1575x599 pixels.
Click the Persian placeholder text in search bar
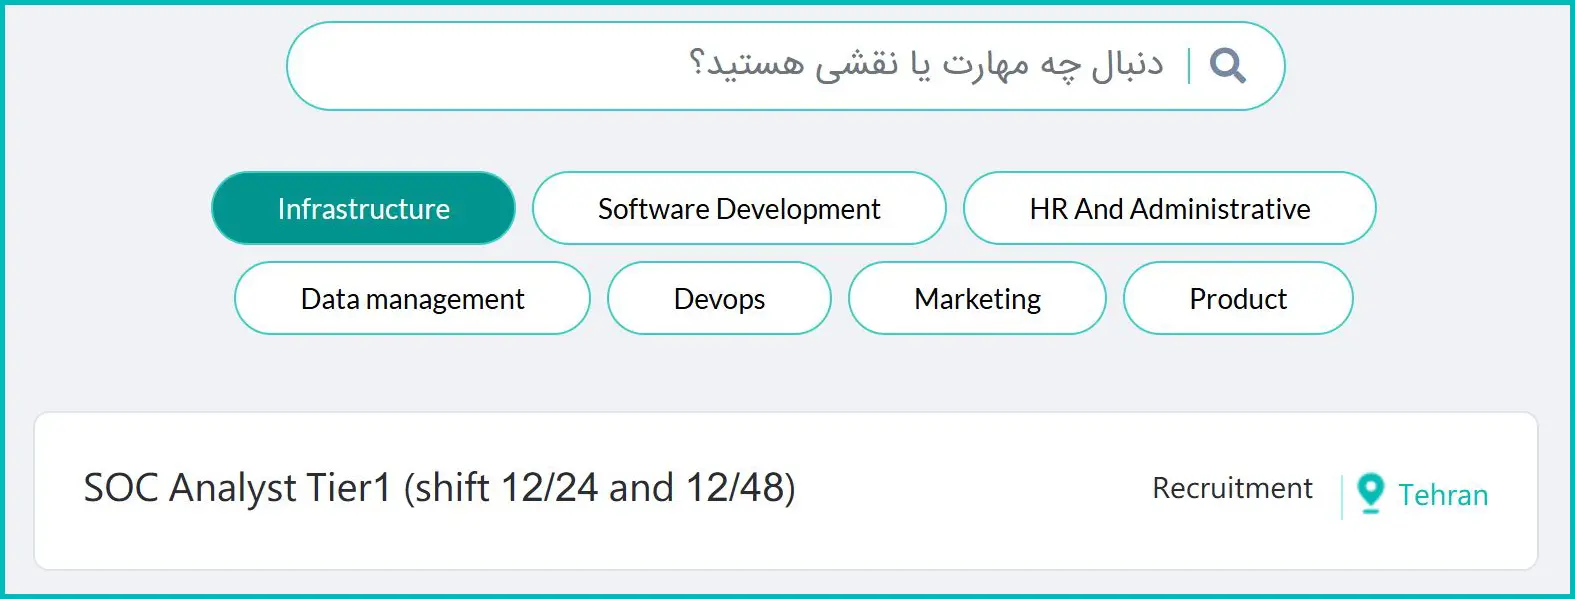tap(925, 65)
